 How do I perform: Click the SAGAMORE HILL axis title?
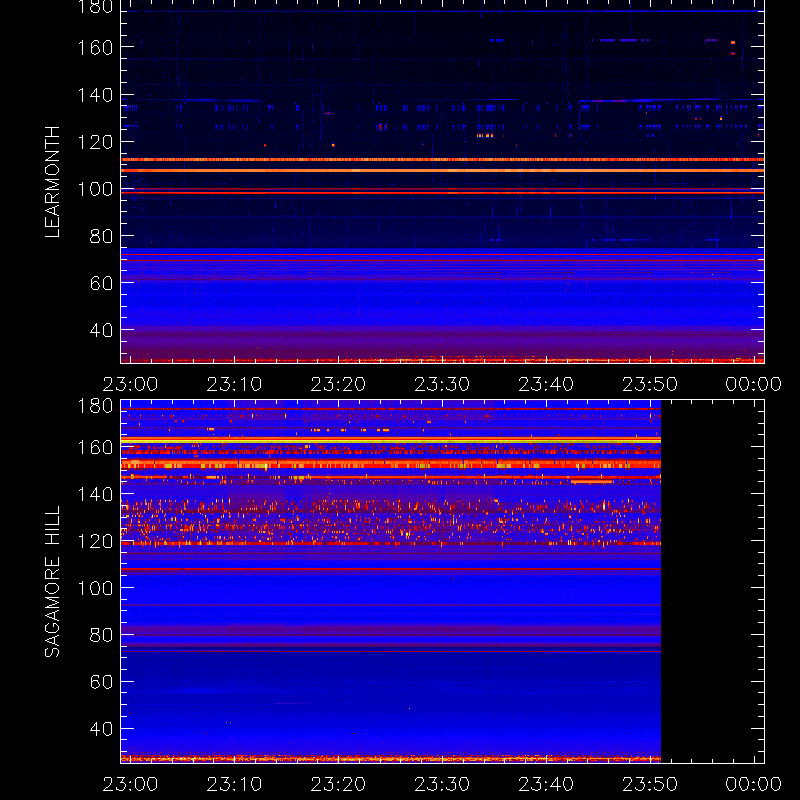click(53, 582)
